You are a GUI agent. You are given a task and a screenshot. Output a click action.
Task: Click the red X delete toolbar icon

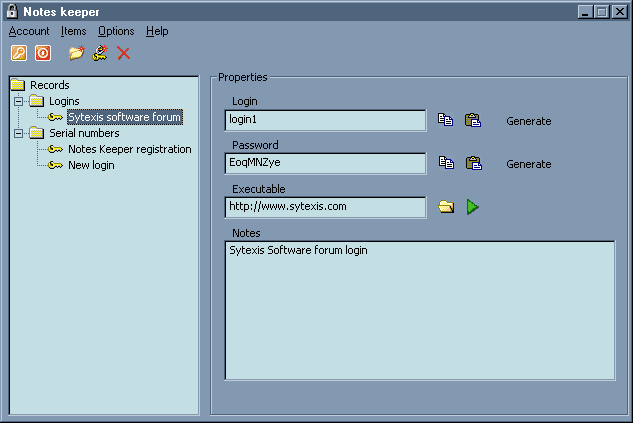coord(124,53)
